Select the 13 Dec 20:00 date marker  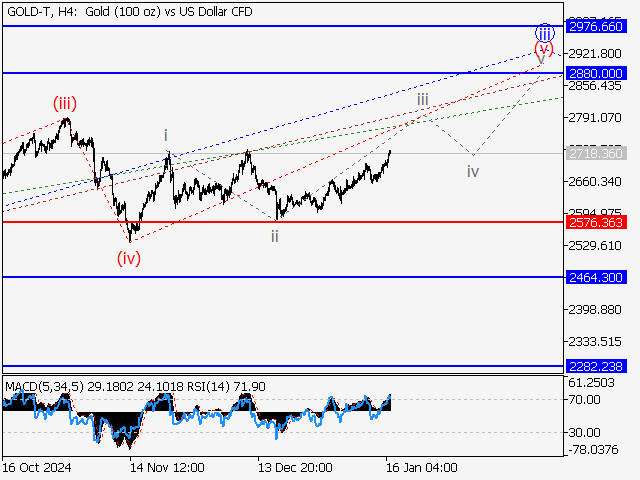[x=295, y=467]
